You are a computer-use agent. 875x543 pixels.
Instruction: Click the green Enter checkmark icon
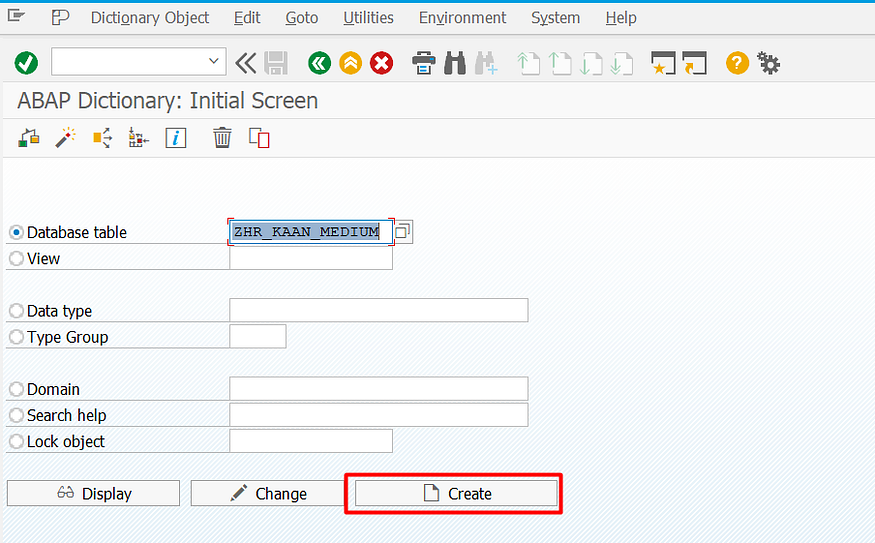[26, 63]
